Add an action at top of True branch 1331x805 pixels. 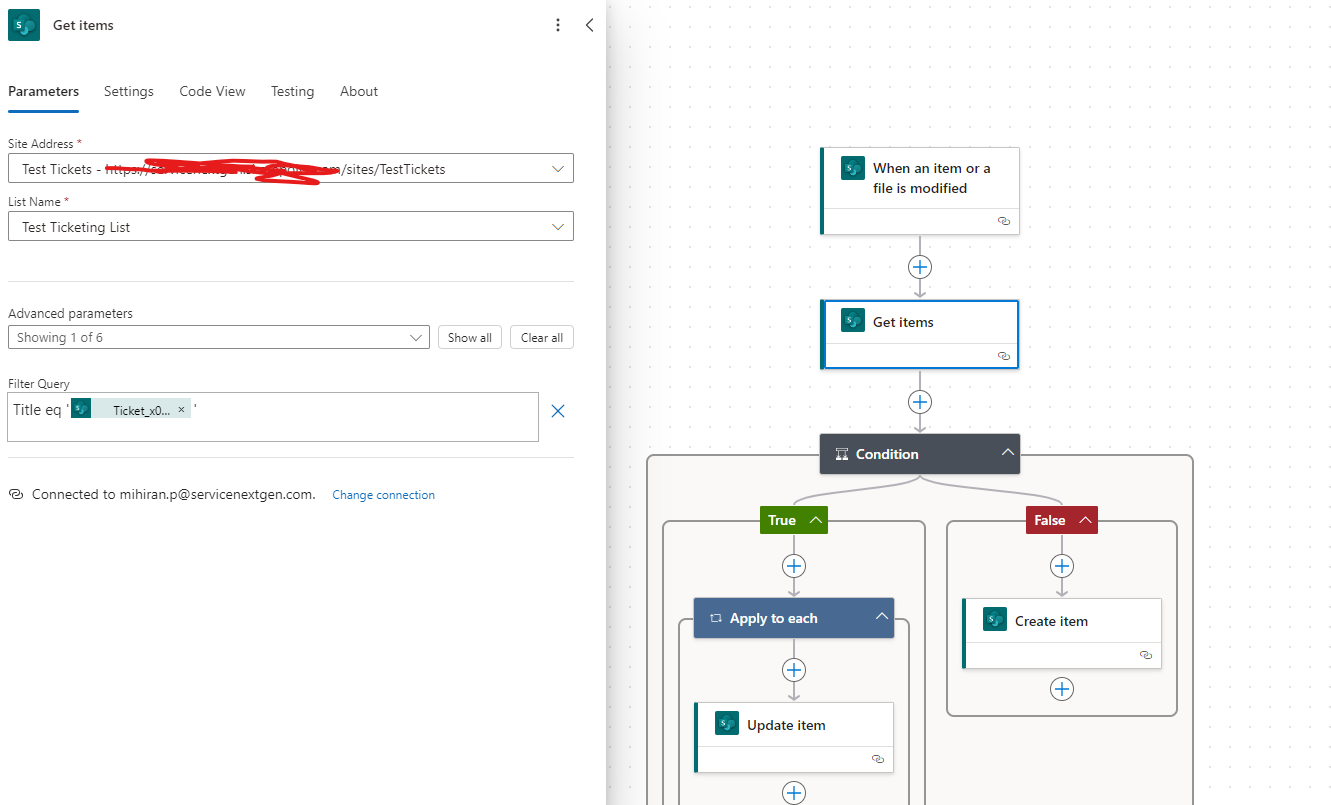pyautogui.click(x=794, y=566)
